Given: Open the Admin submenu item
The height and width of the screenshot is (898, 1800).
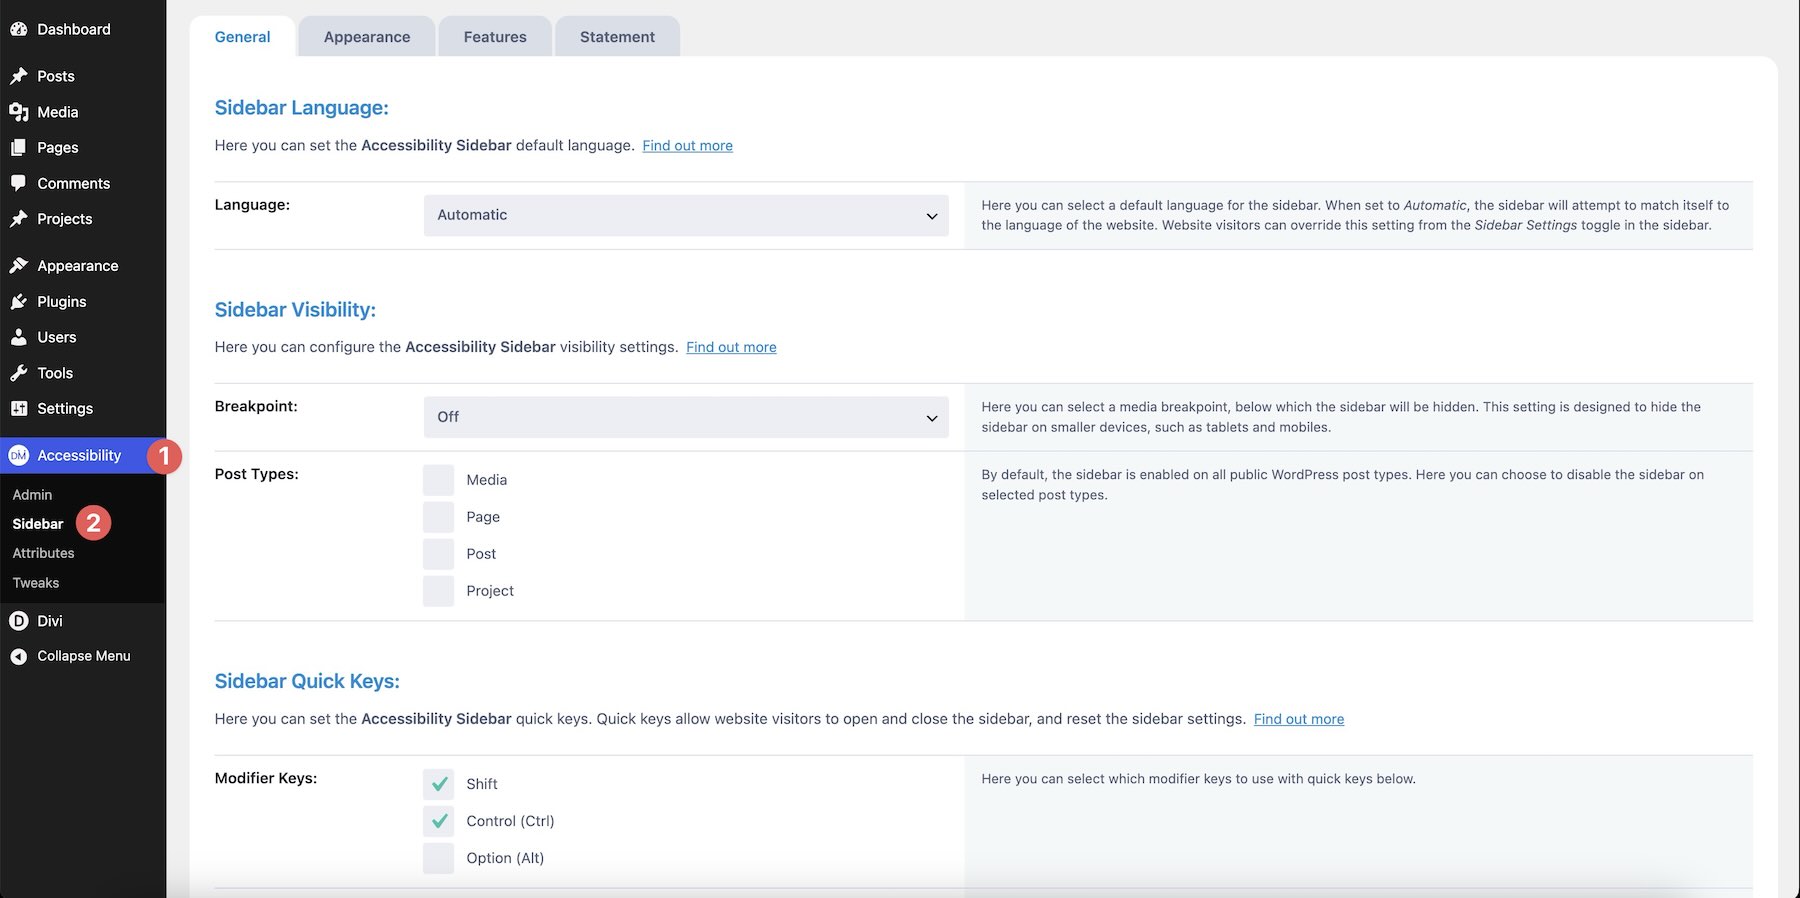Looking at the screenshot, I should tap(32, 495).
